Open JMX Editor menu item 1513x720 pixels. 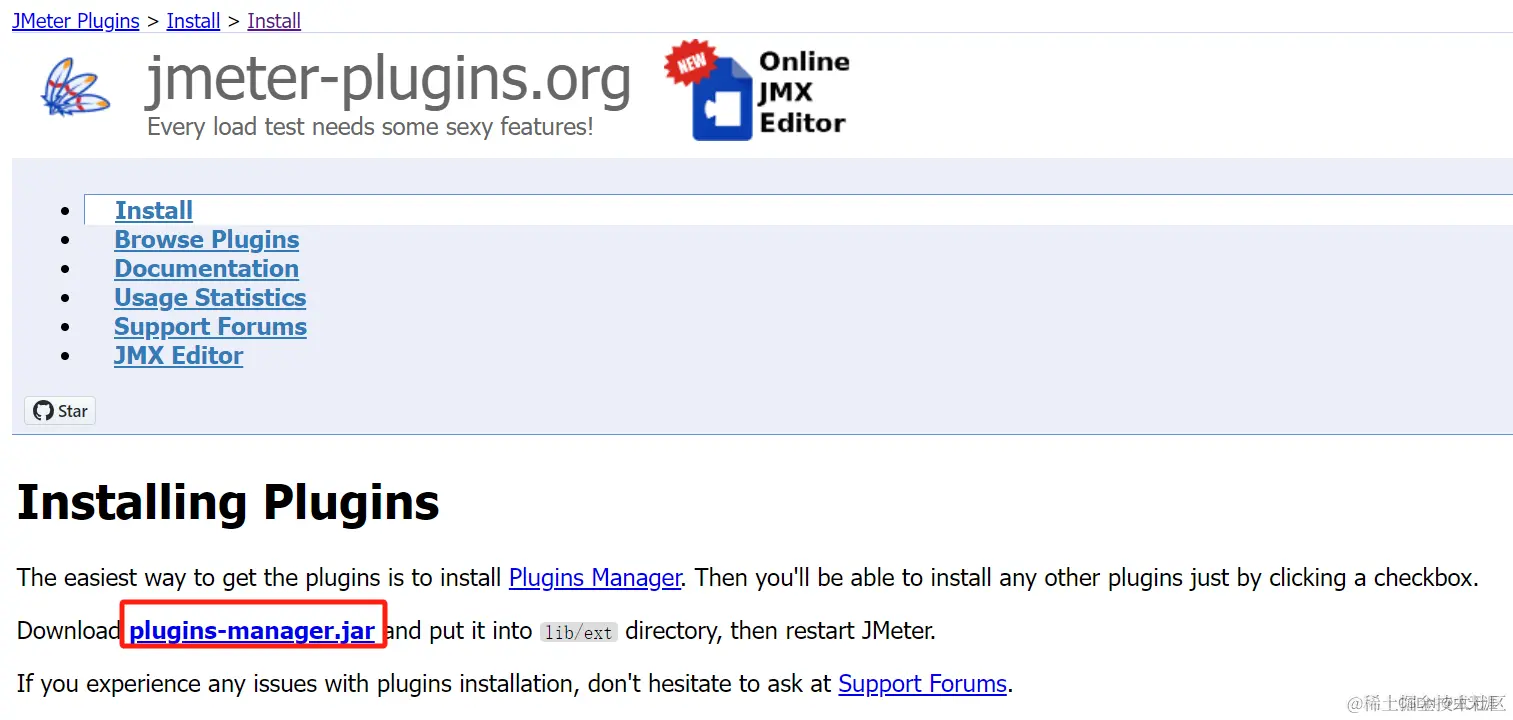point(179,356)
